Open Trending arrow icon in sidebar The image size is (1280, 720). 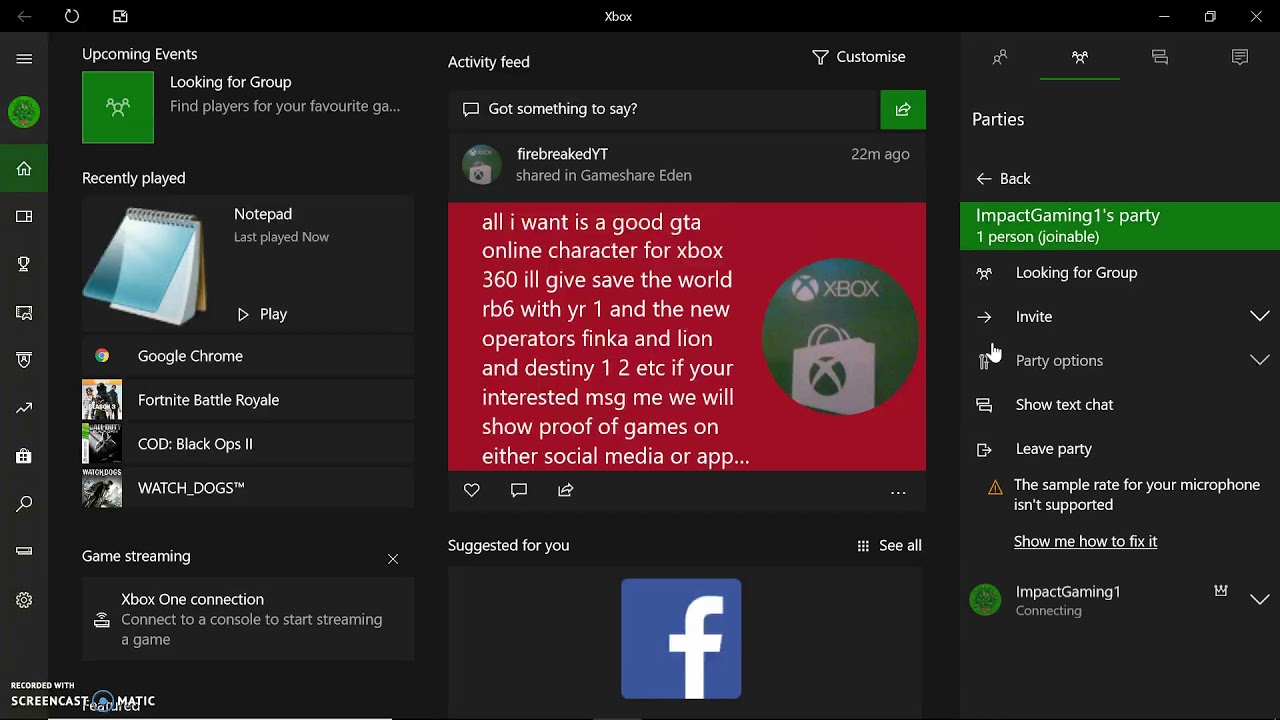(24, 408)
